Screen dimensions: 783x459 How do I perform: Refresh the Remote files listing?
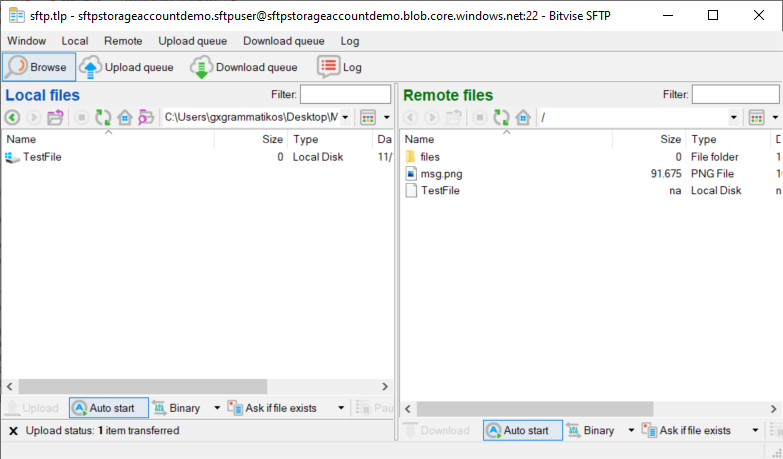pos(501,118)
